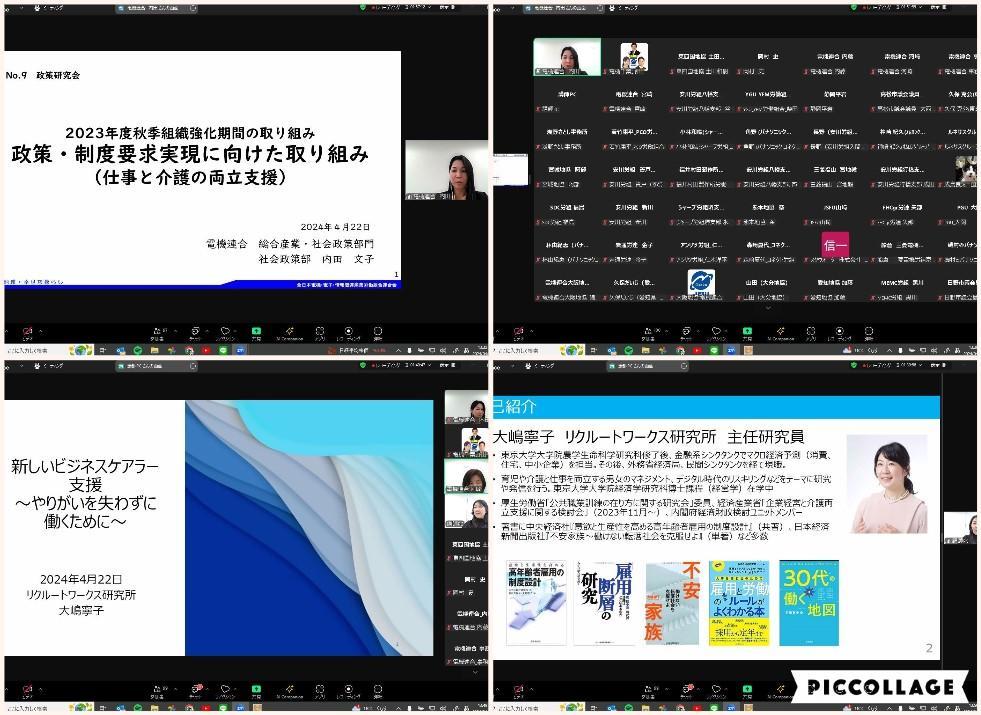
Task: Select the pink 信一 participant tile
Action: point(834,245)
